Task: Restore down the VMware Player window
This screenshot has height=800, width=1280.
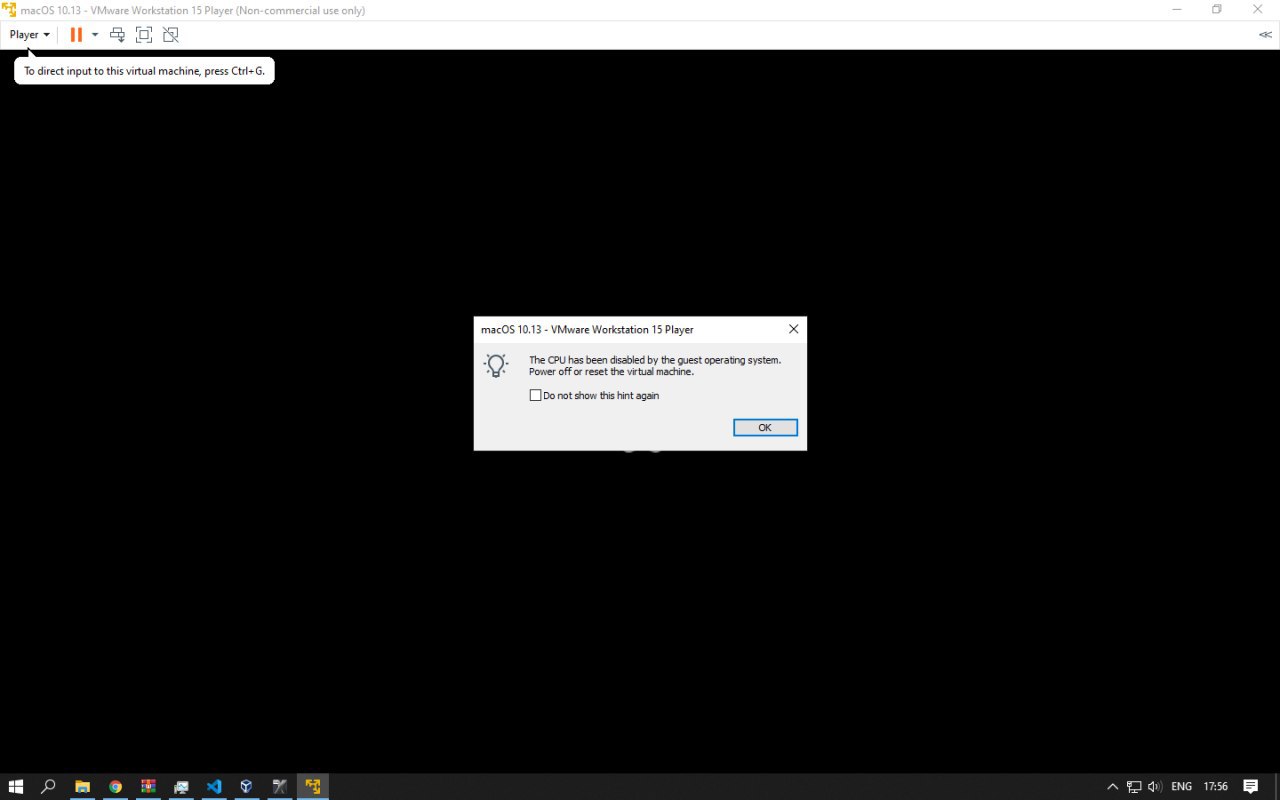Action: coord(1217,9)
